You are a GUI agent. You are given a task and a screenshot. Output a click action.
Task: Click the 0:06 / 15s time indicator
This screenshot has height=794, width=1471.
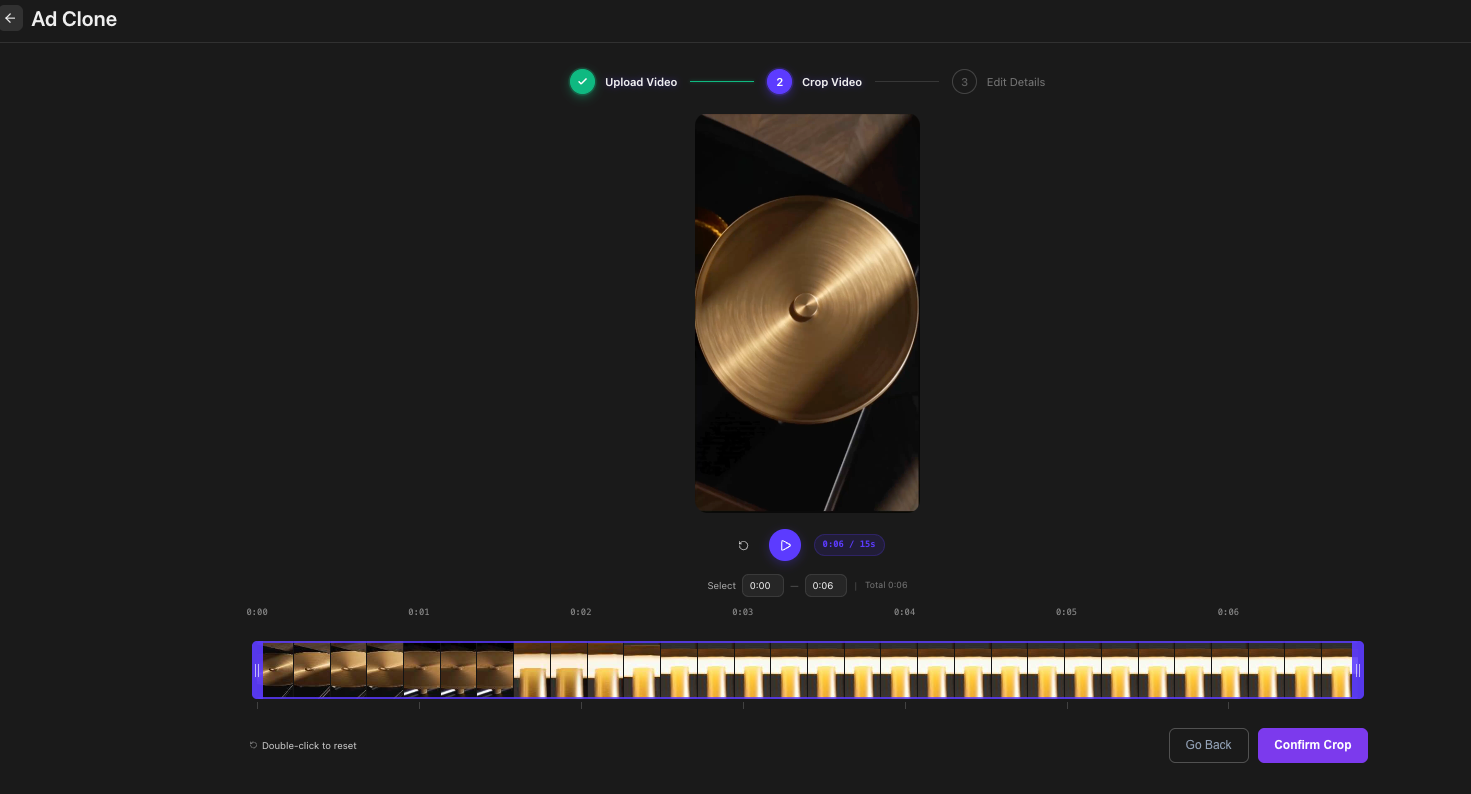click(849, 545)
